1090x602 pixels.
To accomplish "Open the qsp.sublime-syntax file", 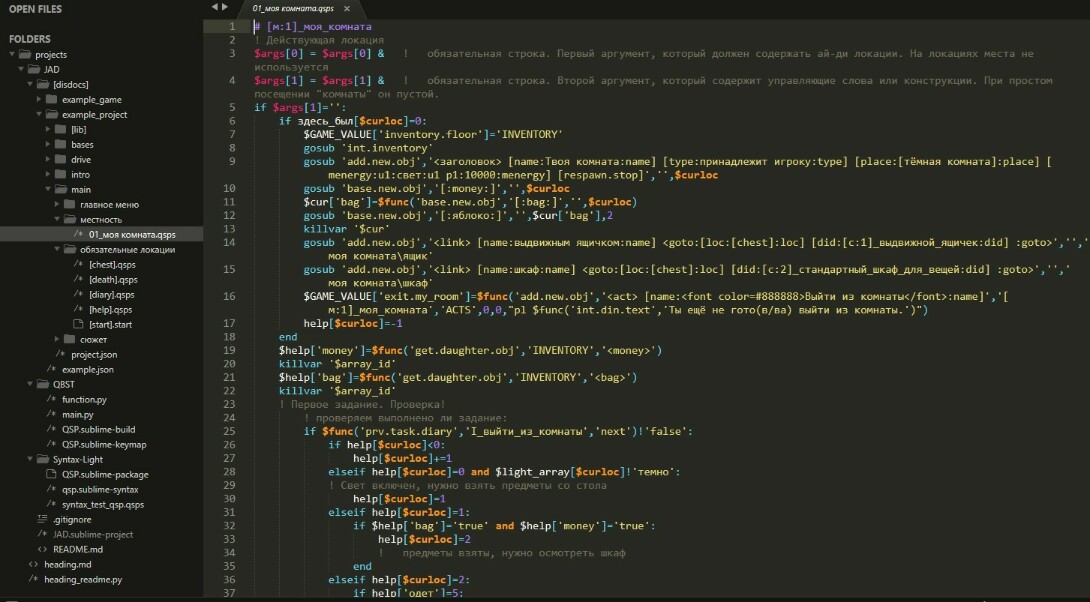I will (x=100, y=489).
